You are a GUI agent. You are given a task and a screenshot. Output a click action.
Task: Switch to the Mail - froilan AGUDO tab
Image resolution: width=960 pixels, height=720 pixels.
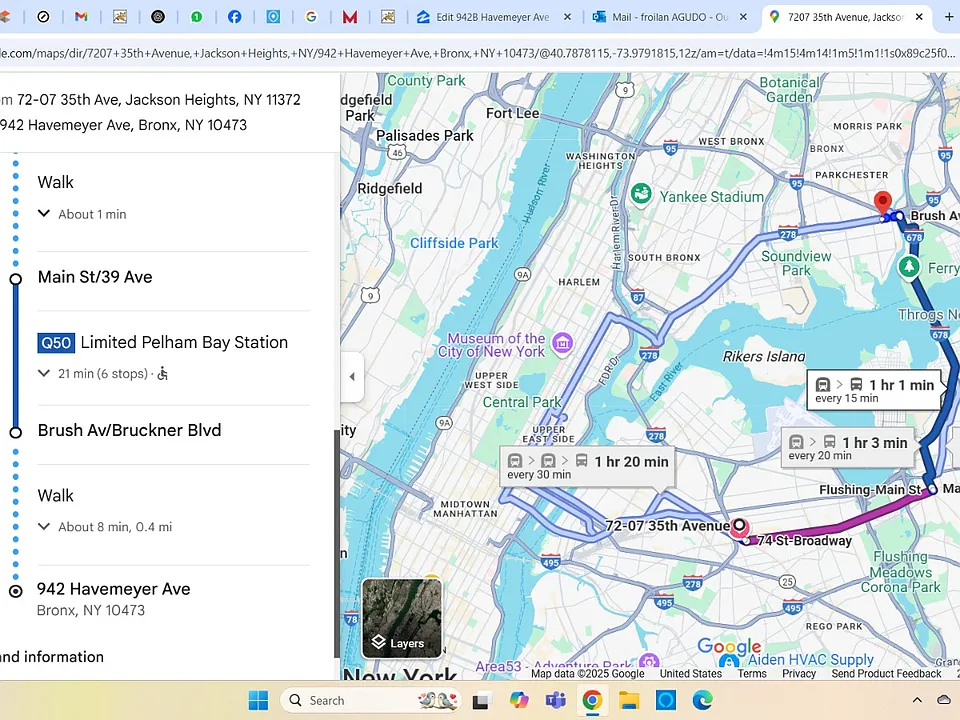(670, 17)
